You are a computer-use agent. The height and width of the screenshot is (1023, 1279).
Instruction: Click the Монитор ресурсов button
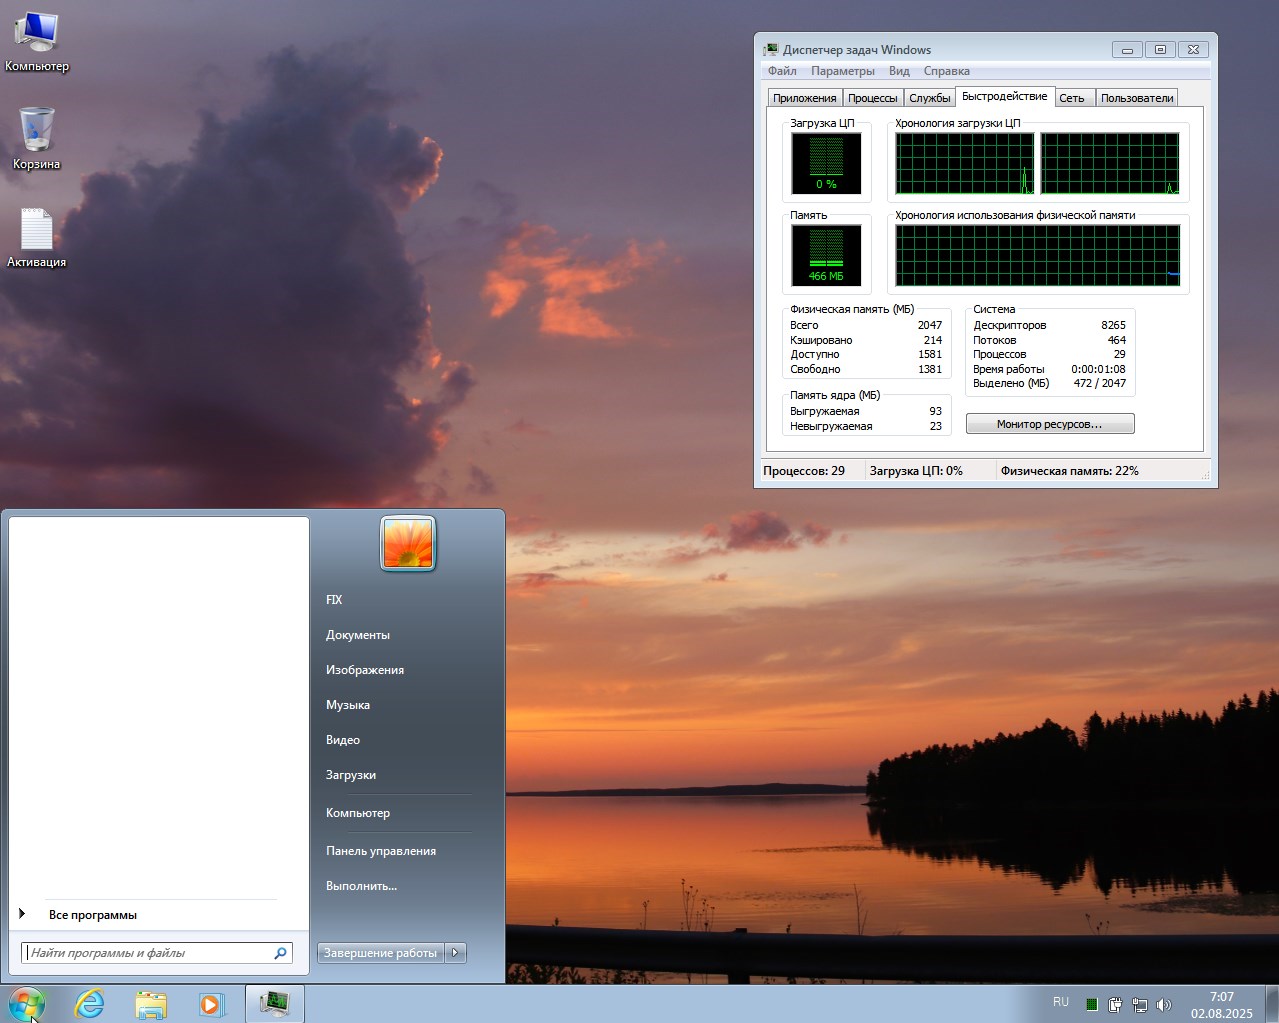1049,424
